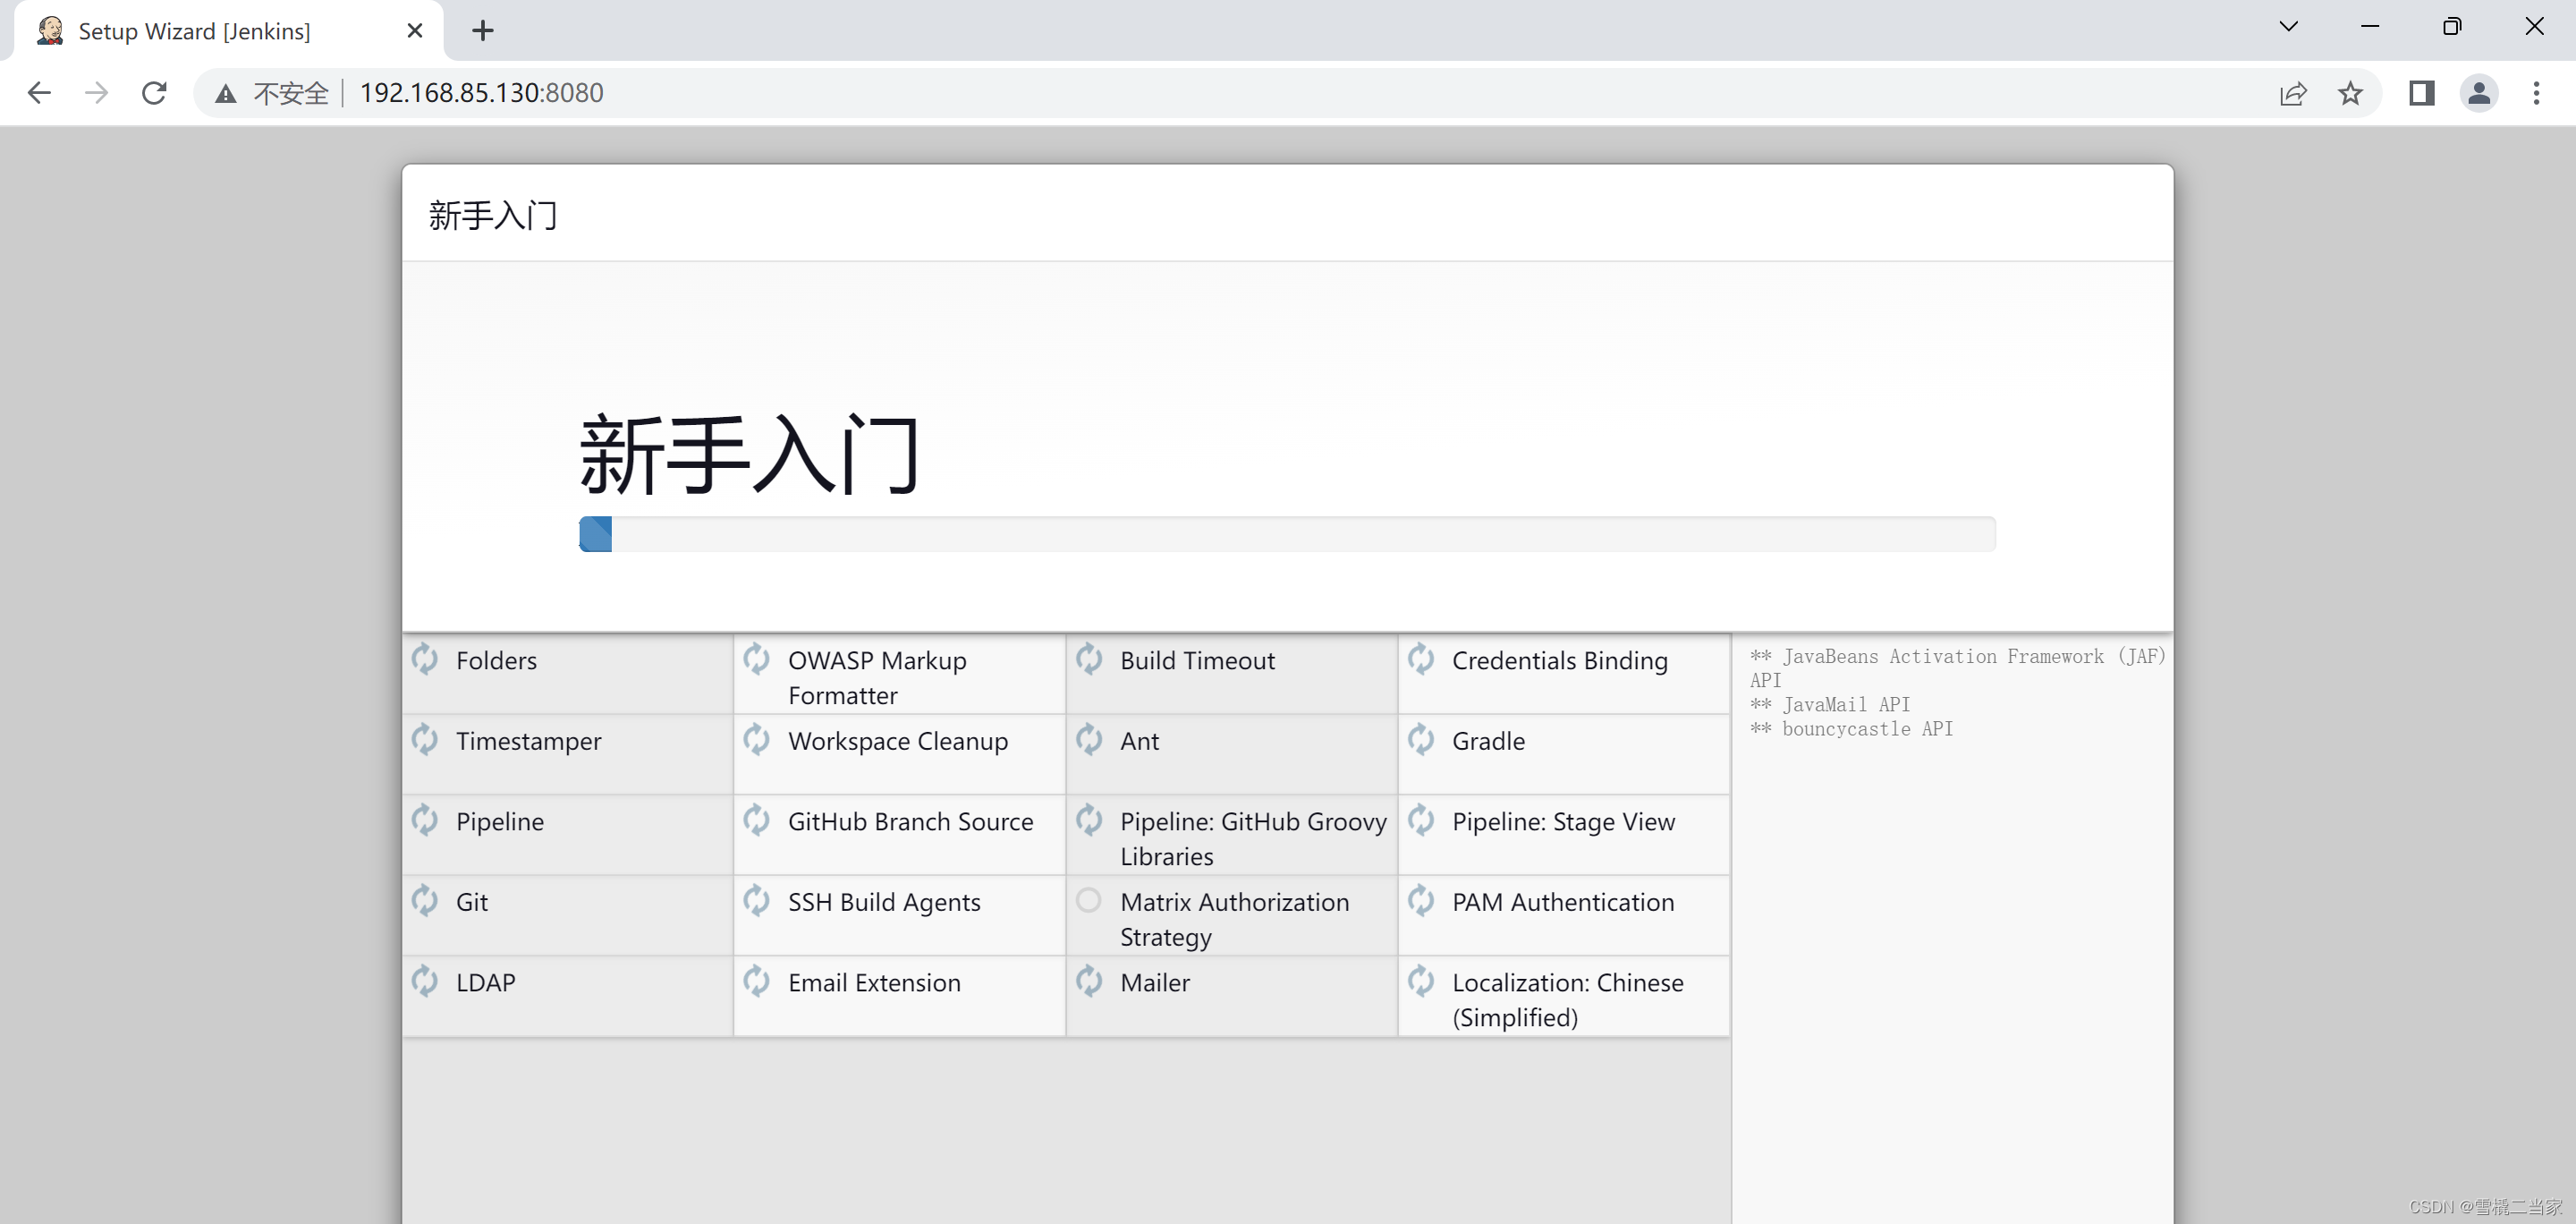Click the OWASP Markup Formatter spinner icon
The image size is (2576, 1224).
pyautogui.click(x=757, y=659)
